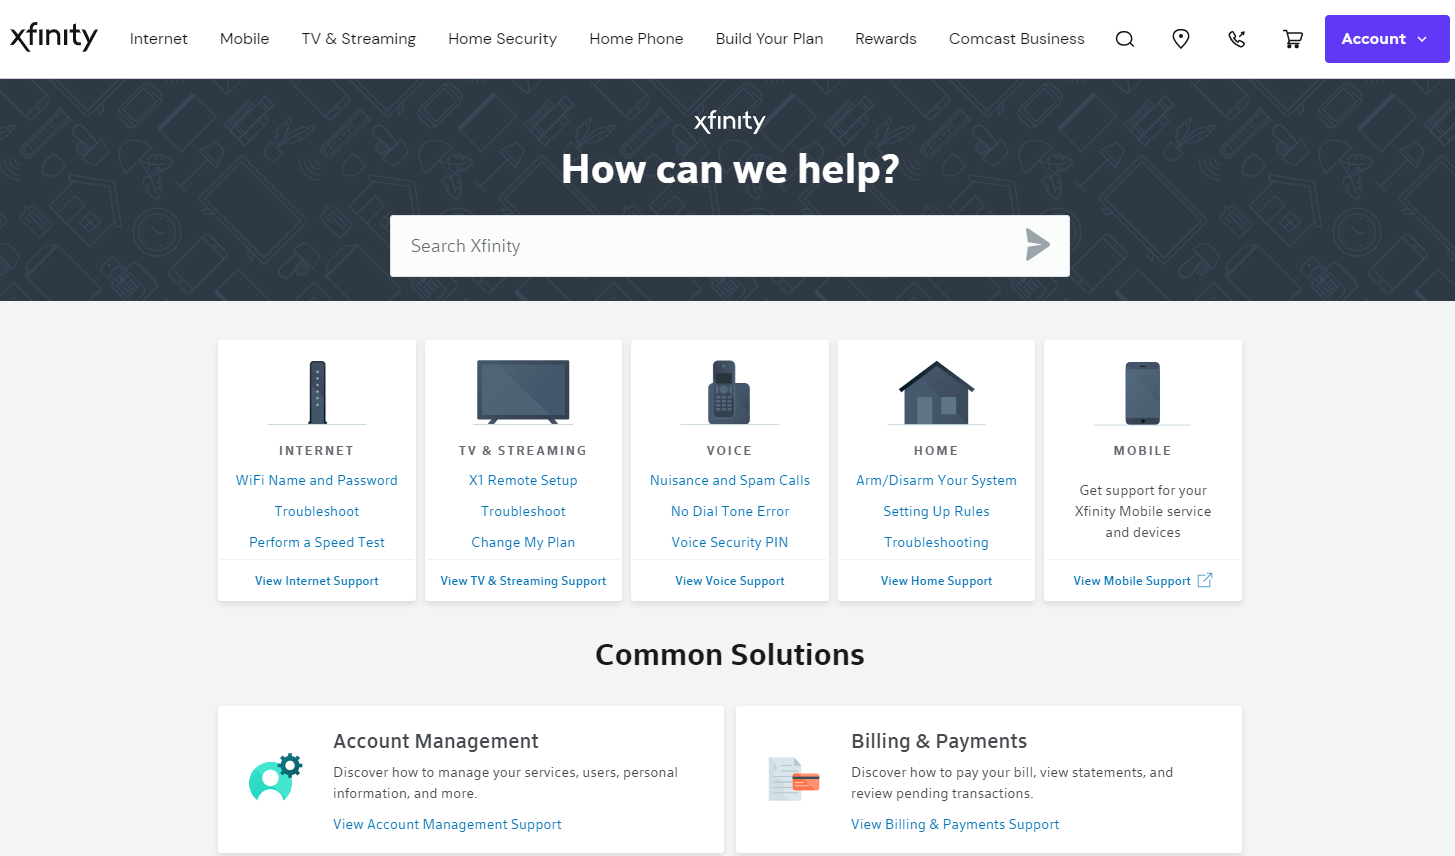Open the Internet menu

[x=159, y=39]
